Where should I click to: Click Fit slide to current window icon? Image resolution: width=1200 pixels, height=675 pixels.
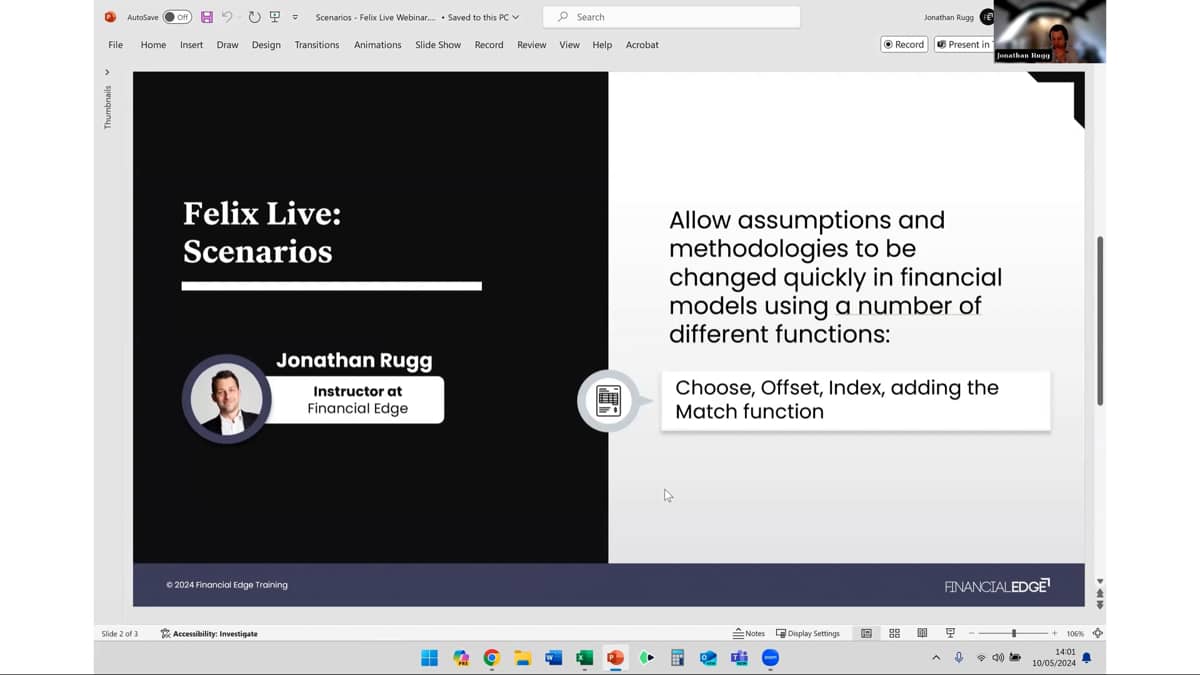(x=1098, y=633)
